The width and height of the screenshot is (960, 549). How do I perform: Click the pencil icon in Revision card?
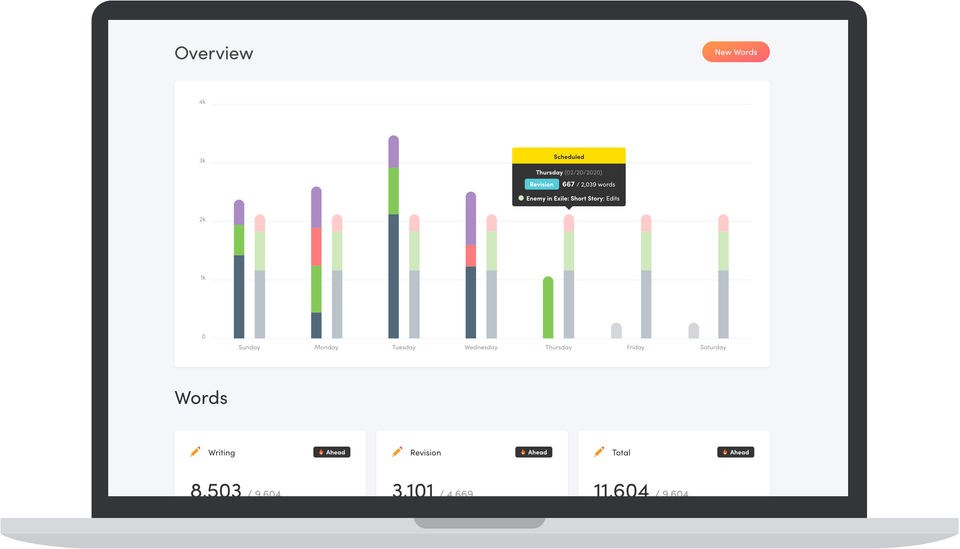click(x=397, y=452)
